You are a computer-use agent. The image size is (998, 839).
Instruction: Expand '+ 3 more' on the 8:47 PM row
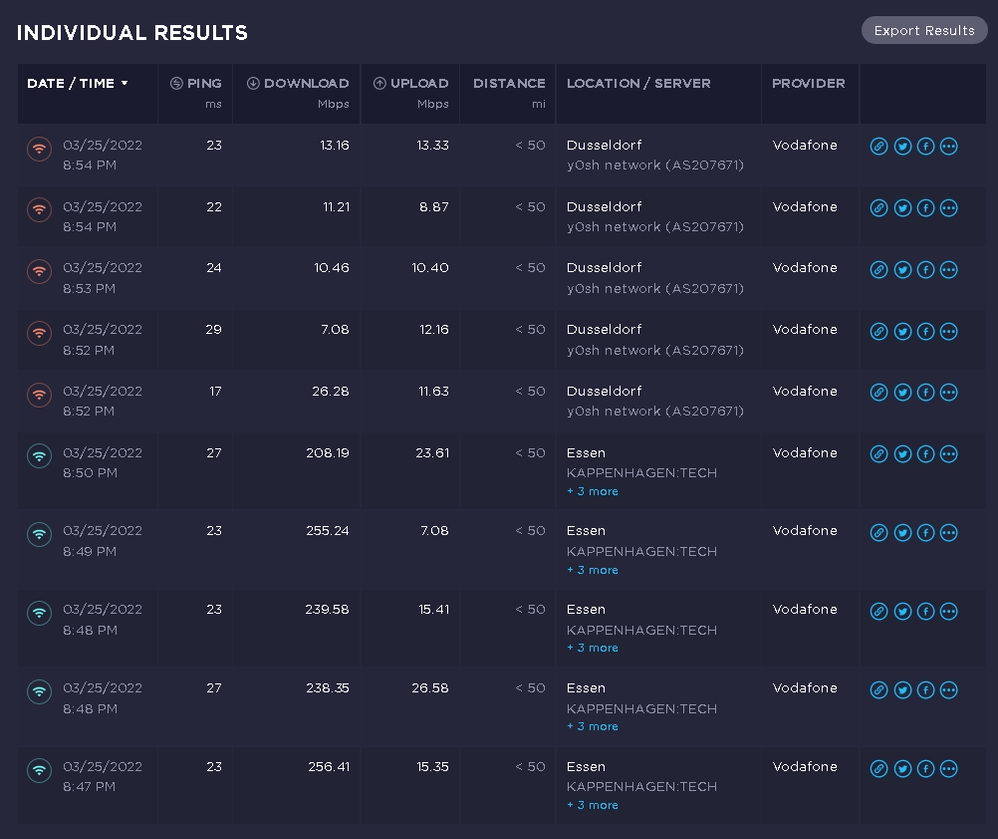click(x=592, y=805)
